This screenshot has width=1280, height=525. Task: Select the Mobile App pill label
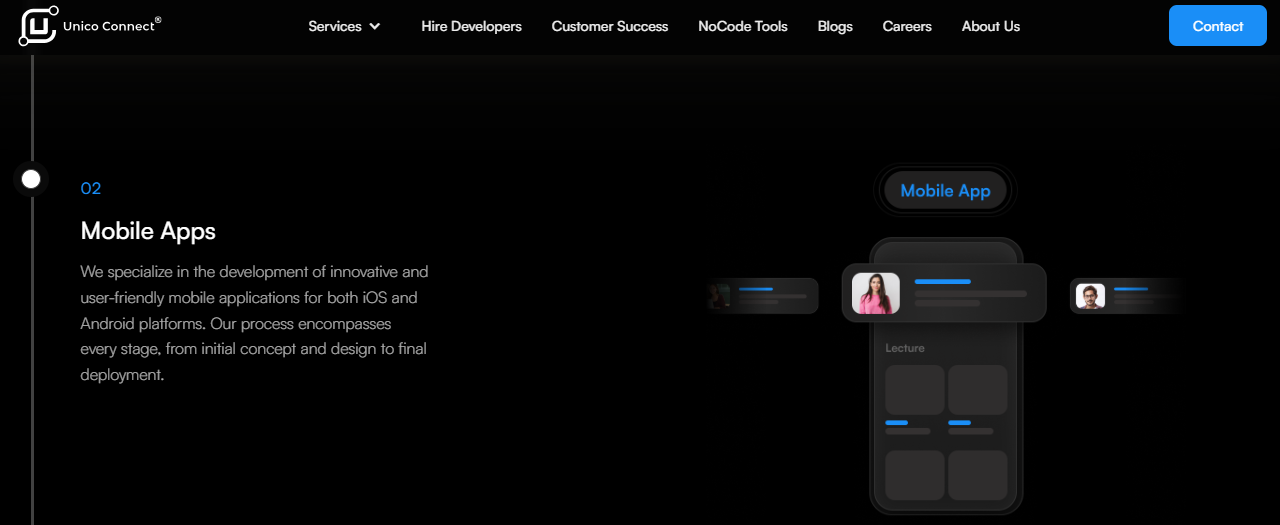(x=945, y=190)
